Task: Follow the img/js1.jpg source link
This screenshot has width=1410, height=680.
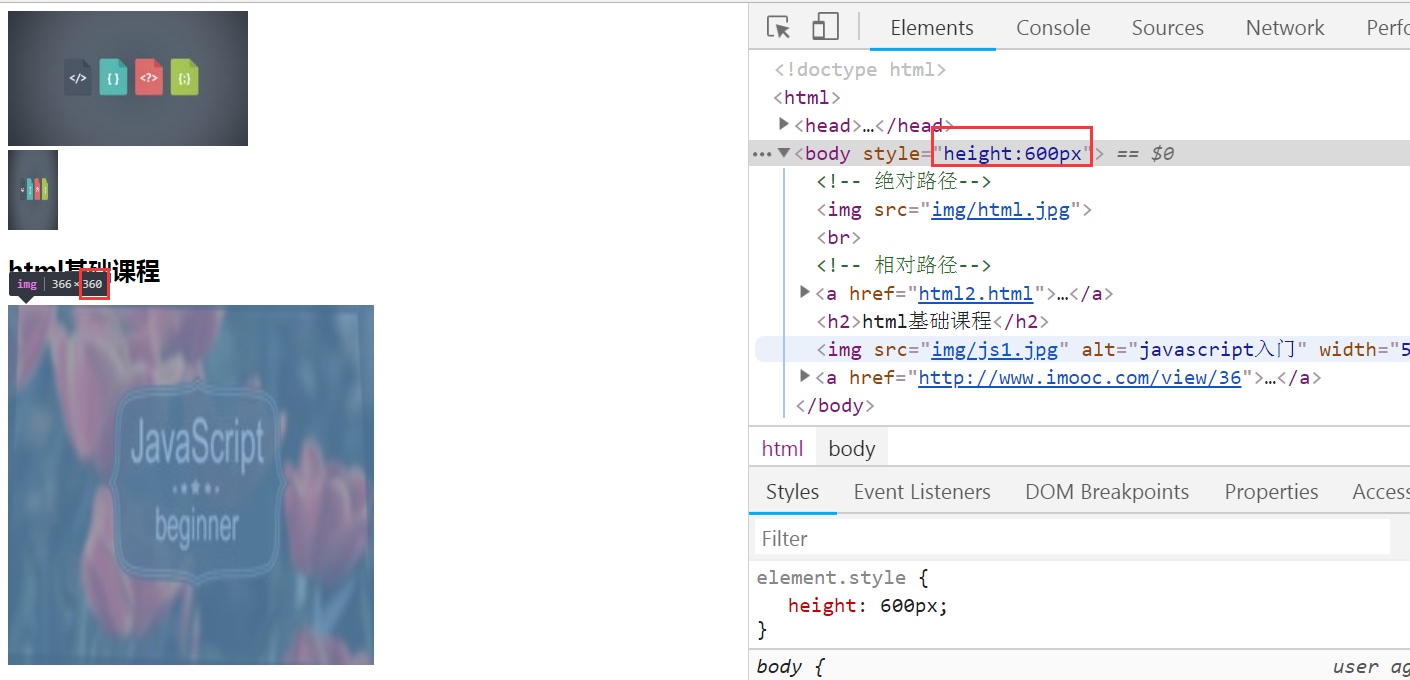Action: 994,350
